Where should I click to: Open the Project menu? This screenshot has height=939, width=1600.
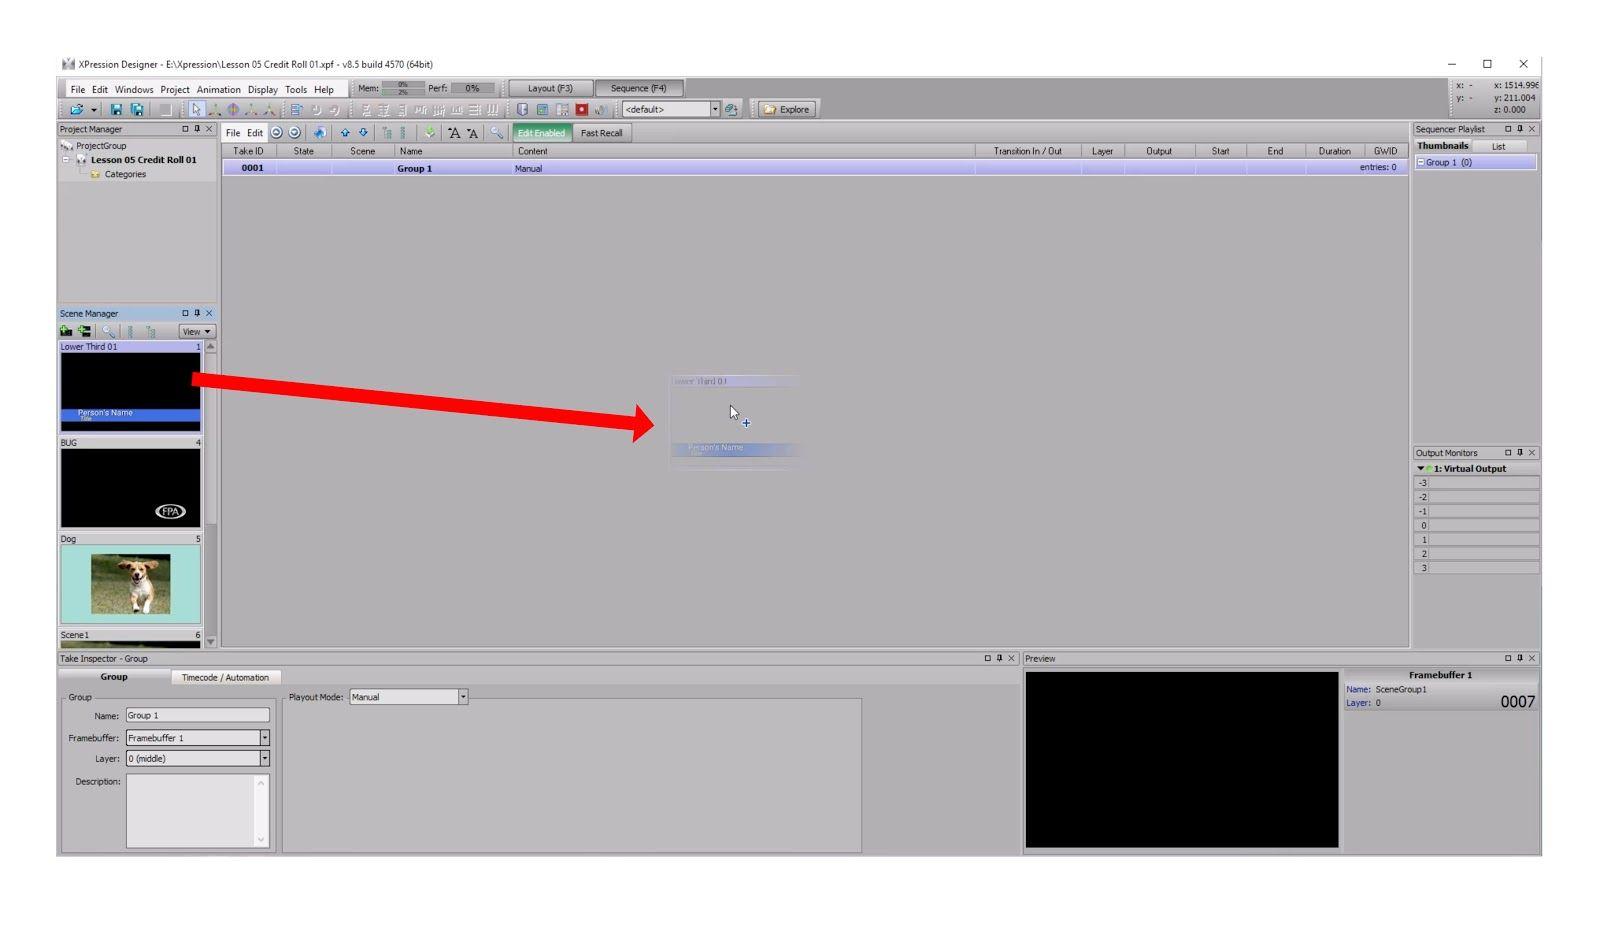point(175,90)
